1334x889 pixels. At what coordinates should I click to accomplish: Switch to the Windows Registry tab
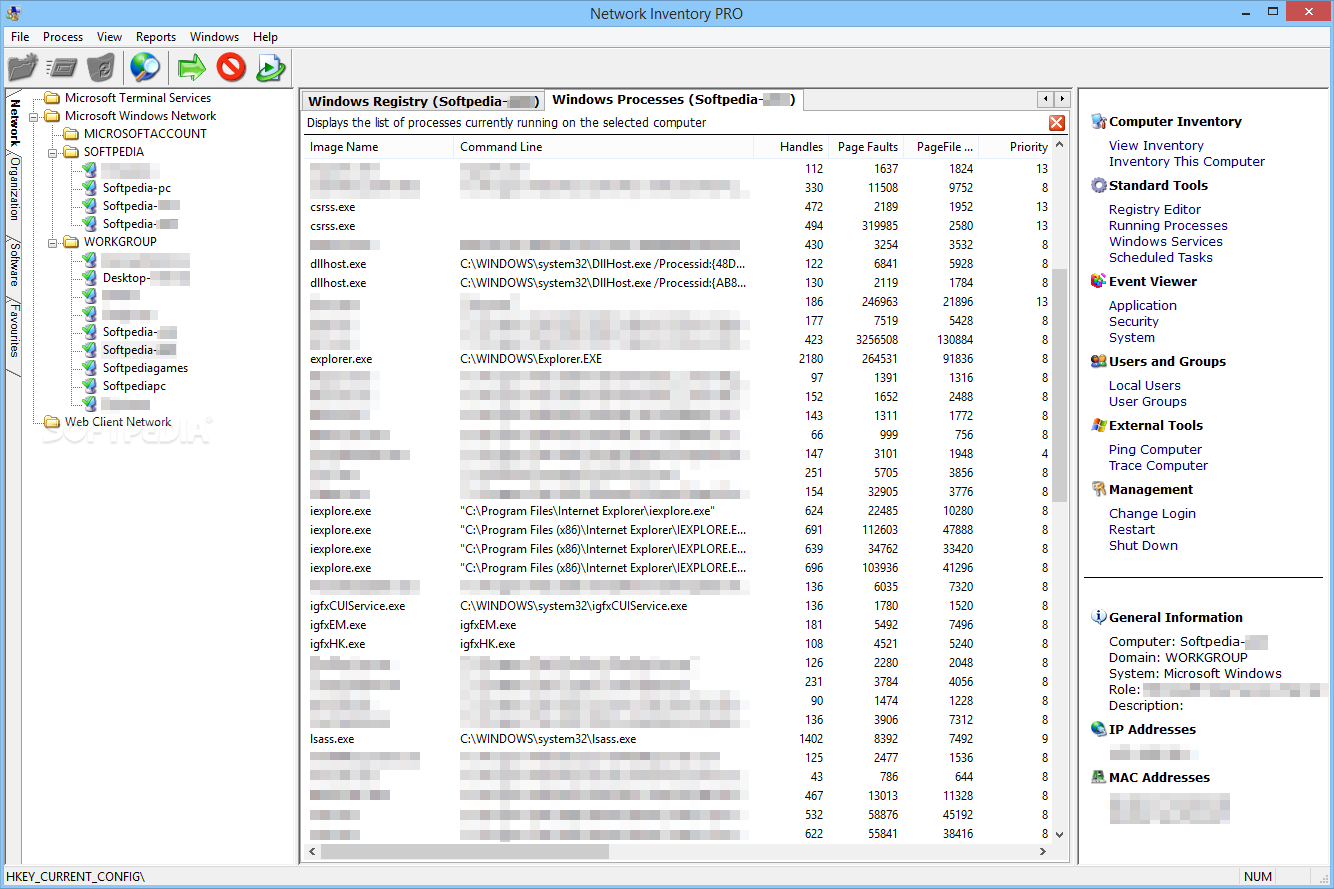[423, 101]
